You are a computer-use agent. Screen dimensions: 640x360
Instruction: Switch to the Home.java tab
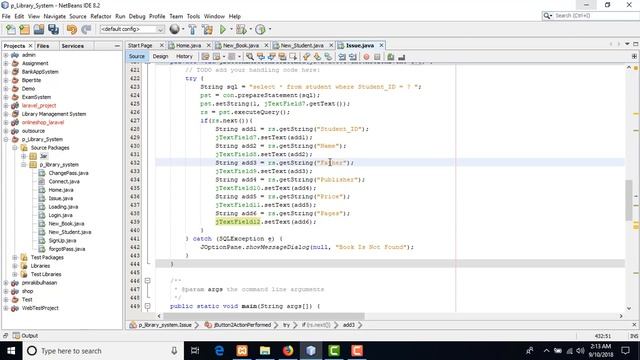pos(189,45)
